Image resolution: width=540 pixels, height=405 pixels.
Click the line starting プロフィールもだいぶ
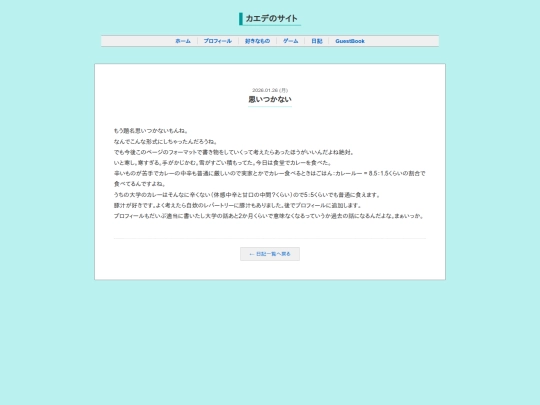pos(269,216)
